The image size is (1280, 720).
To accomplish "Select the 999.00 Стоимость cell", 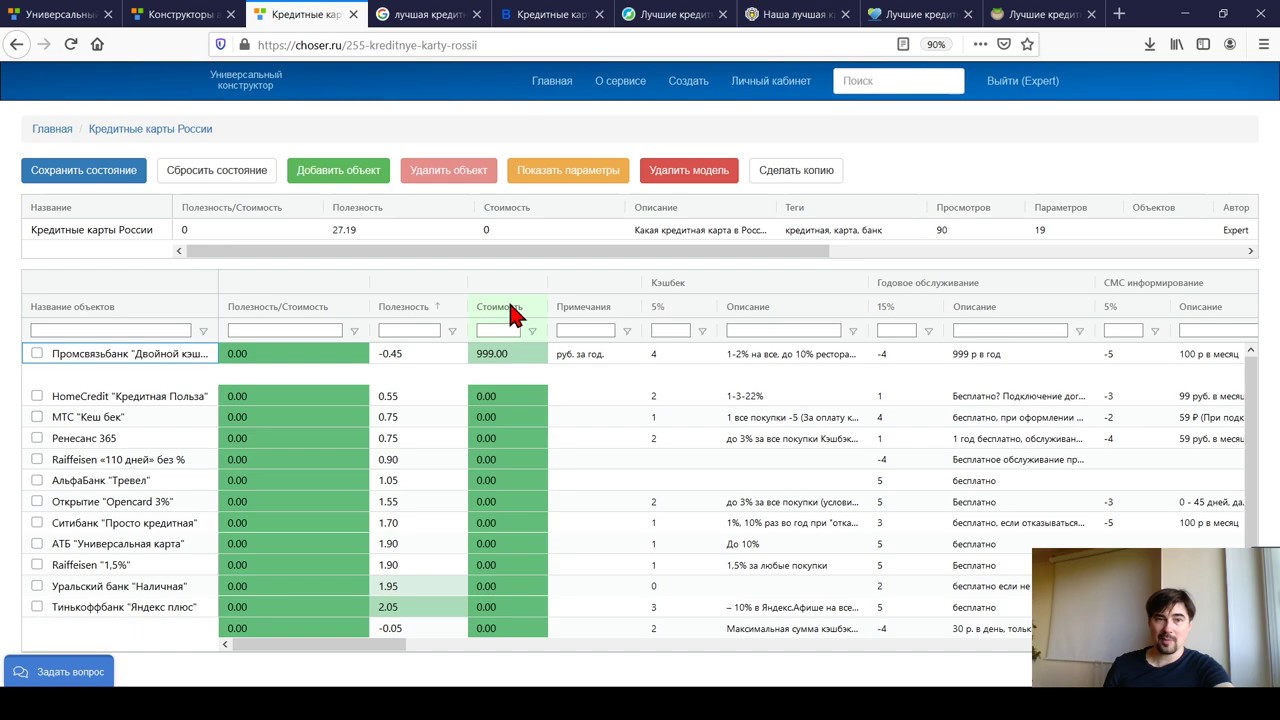I will 508,353.
